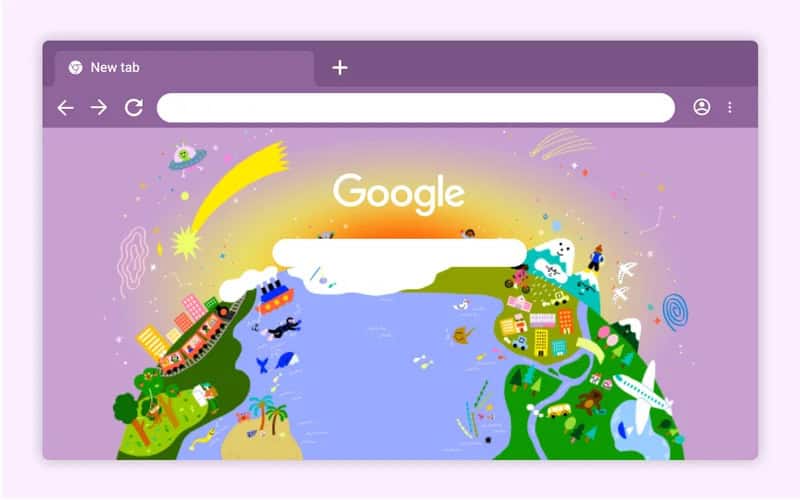Click the Chrome favicon on the tab
Screen dimensions: 800x500
pos(76,67)
